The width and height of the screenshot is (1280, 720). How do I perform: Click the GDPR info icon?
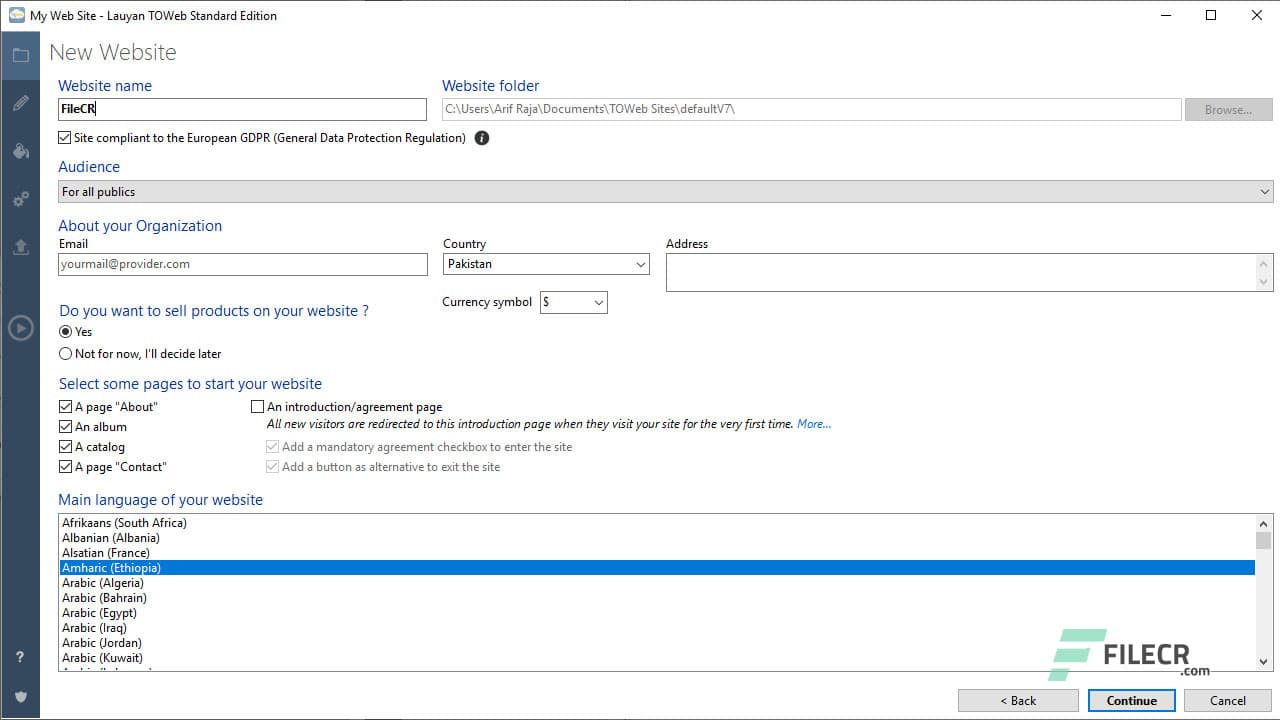click(x=482, y=138)
